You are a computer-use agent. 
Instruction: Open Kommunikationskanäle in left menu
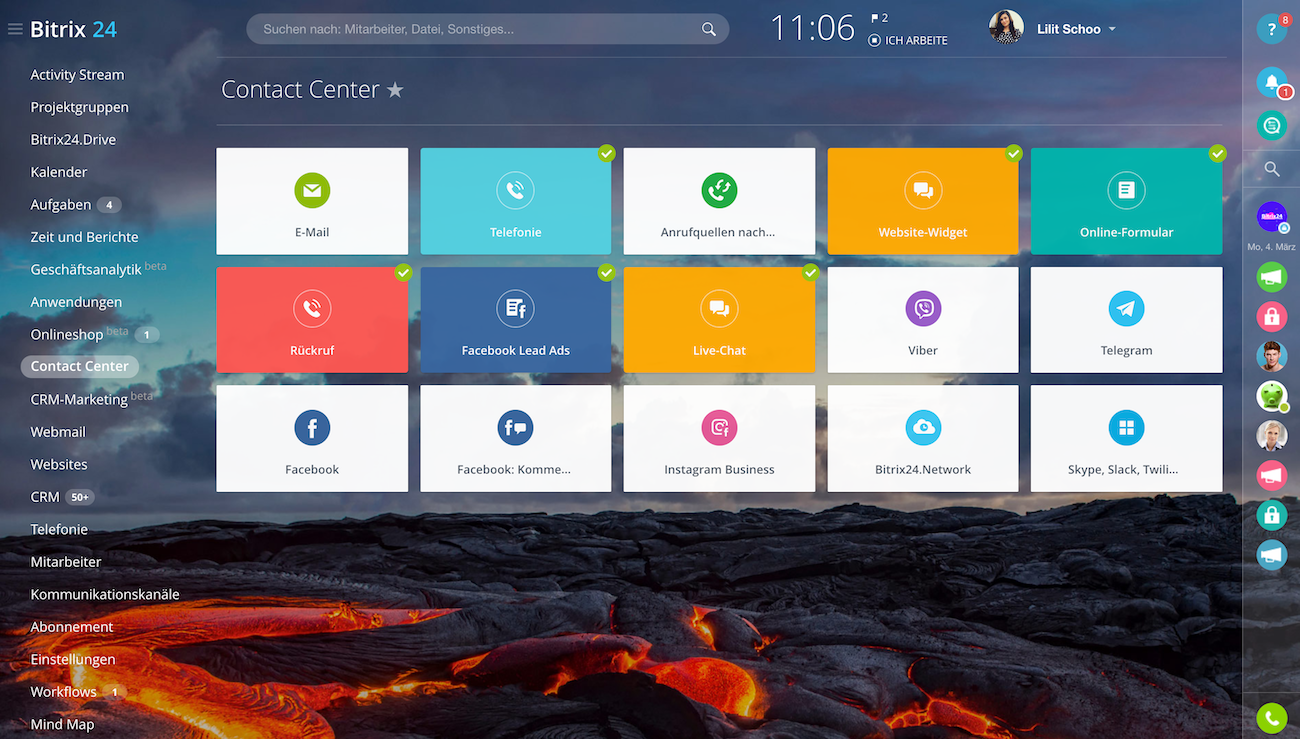pos(105,594)
